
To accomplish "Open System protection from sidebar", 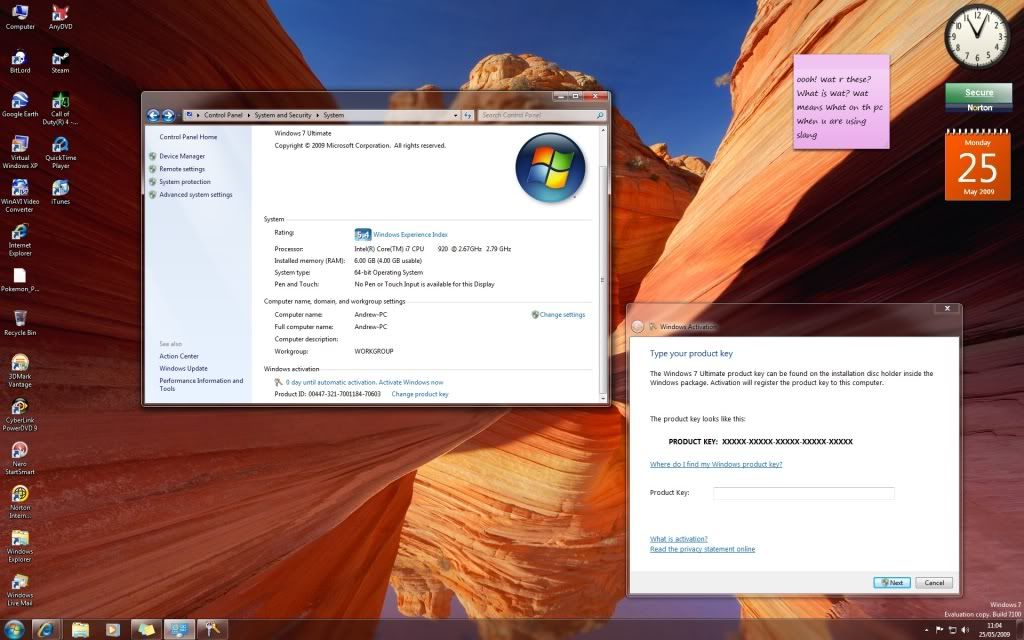I will [x=185, y=182].
